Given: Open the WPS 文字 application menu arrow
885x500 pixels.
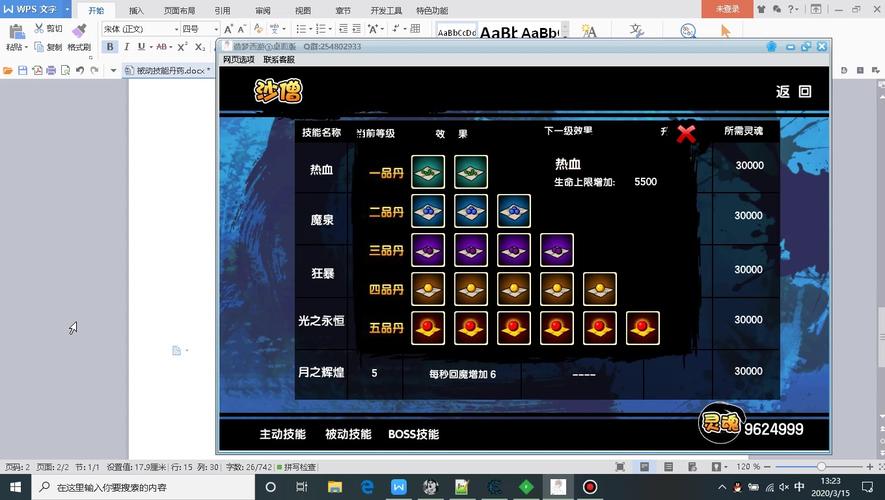Looking at the screenshot, I should coord(67,9).
